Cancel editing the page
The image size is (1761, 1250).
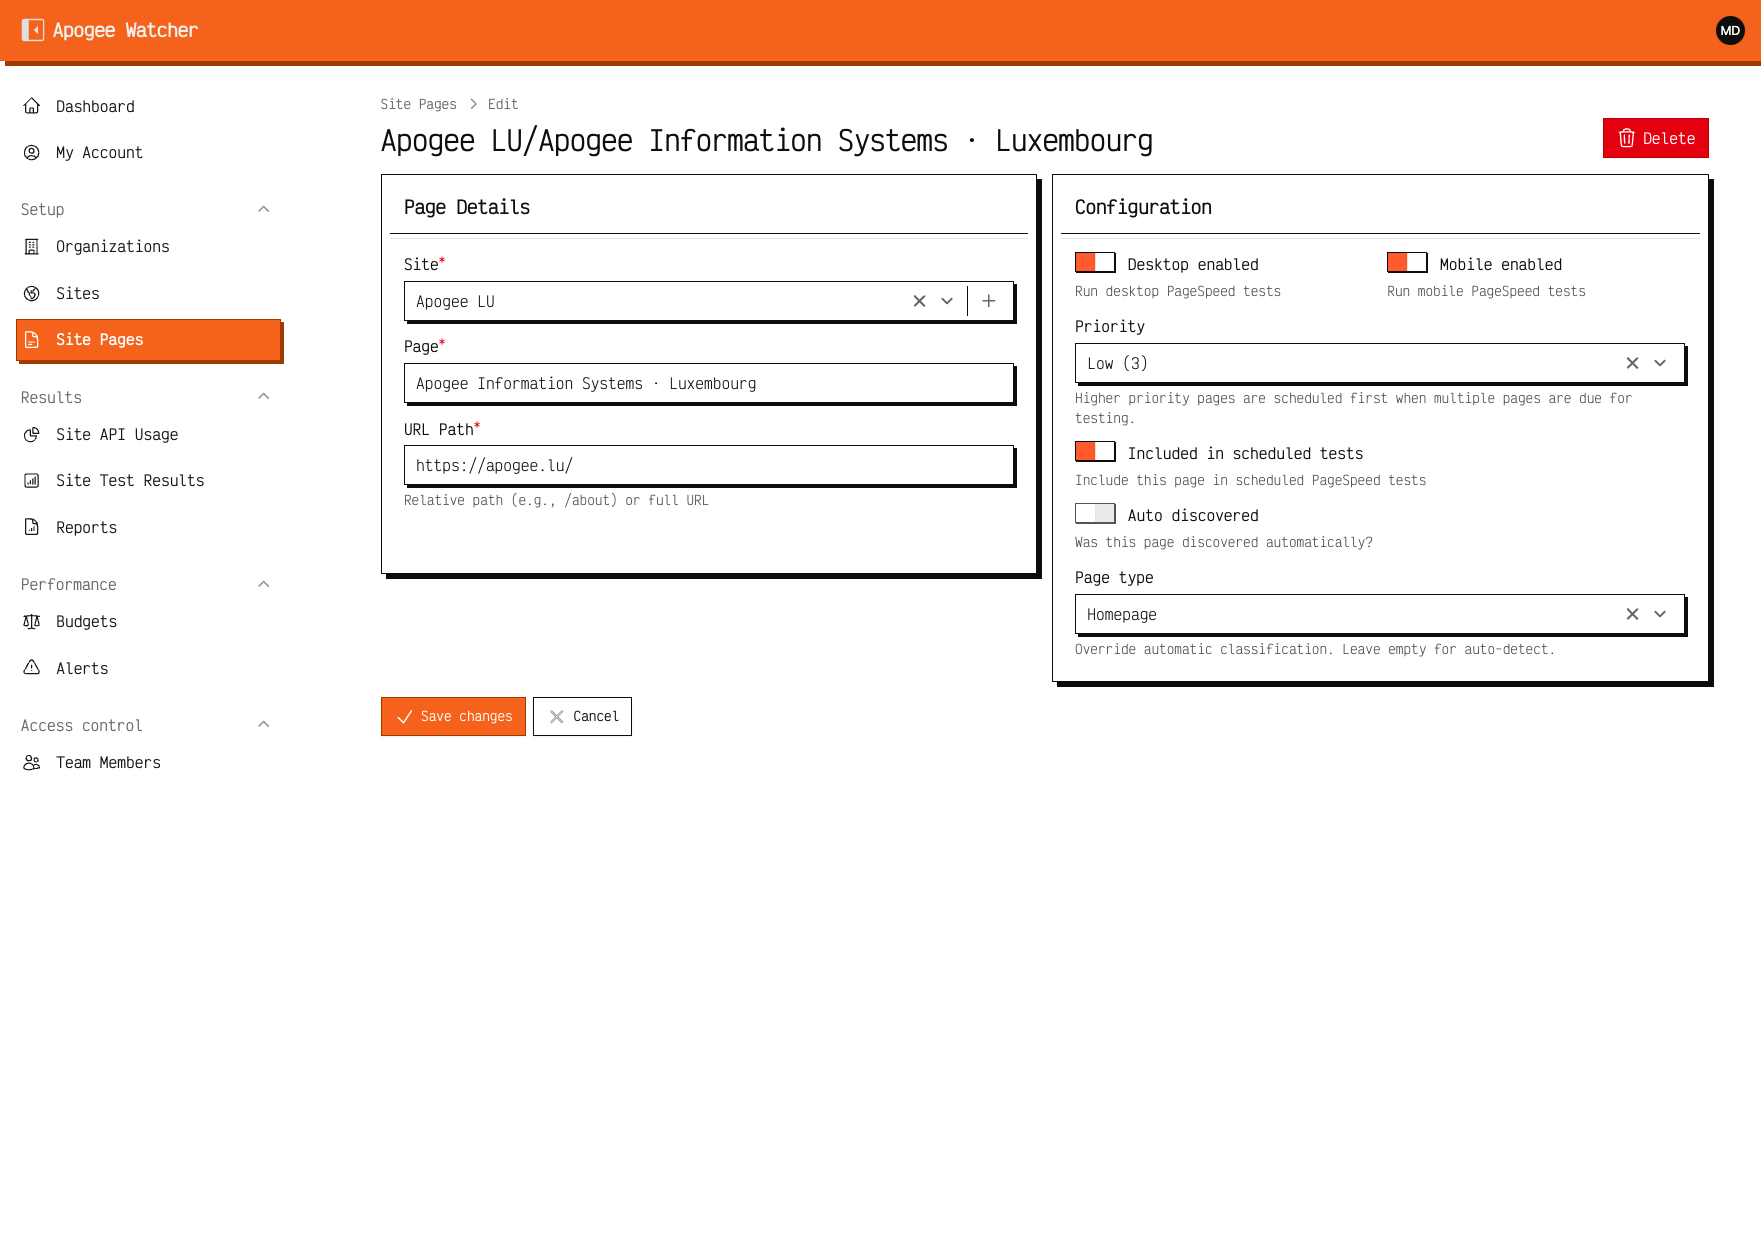[582, 716]
